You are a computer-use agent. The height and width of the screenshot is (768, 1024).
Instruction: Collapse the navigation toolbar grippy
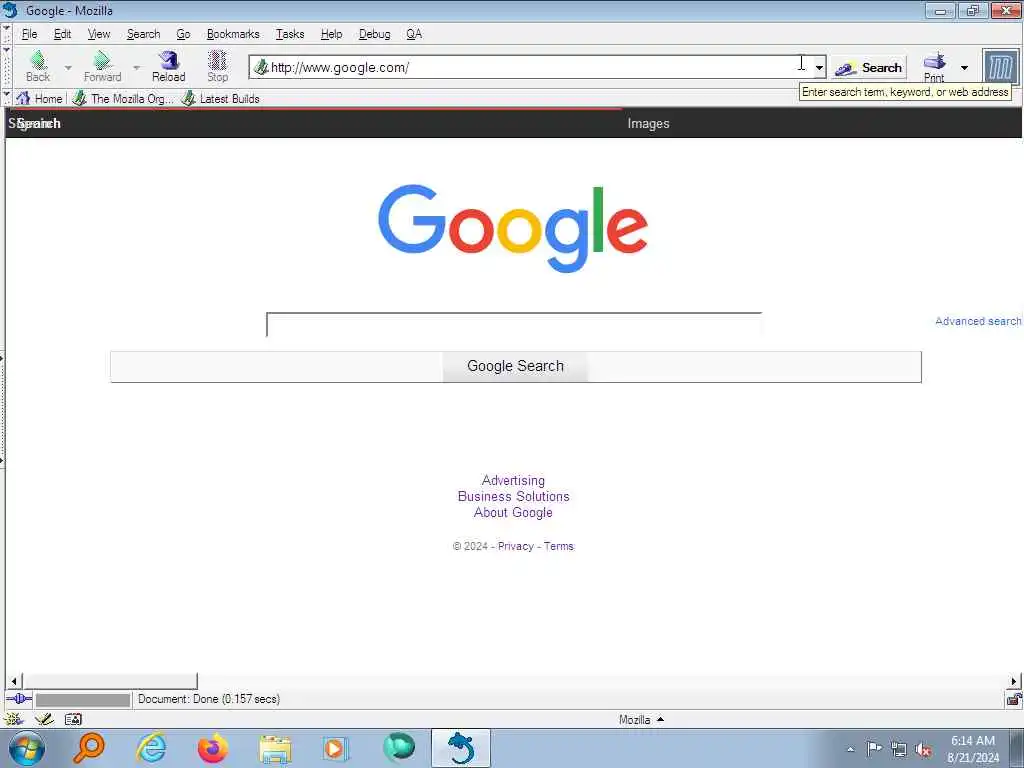pyautogui.click(x=7, y=67)
